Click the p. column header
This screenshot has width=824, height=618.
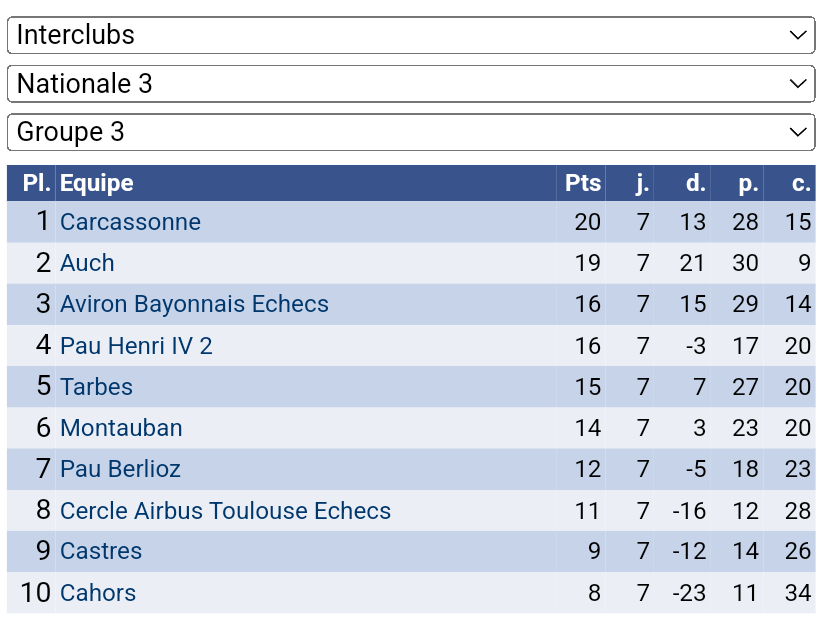click(x=748, y=183)
